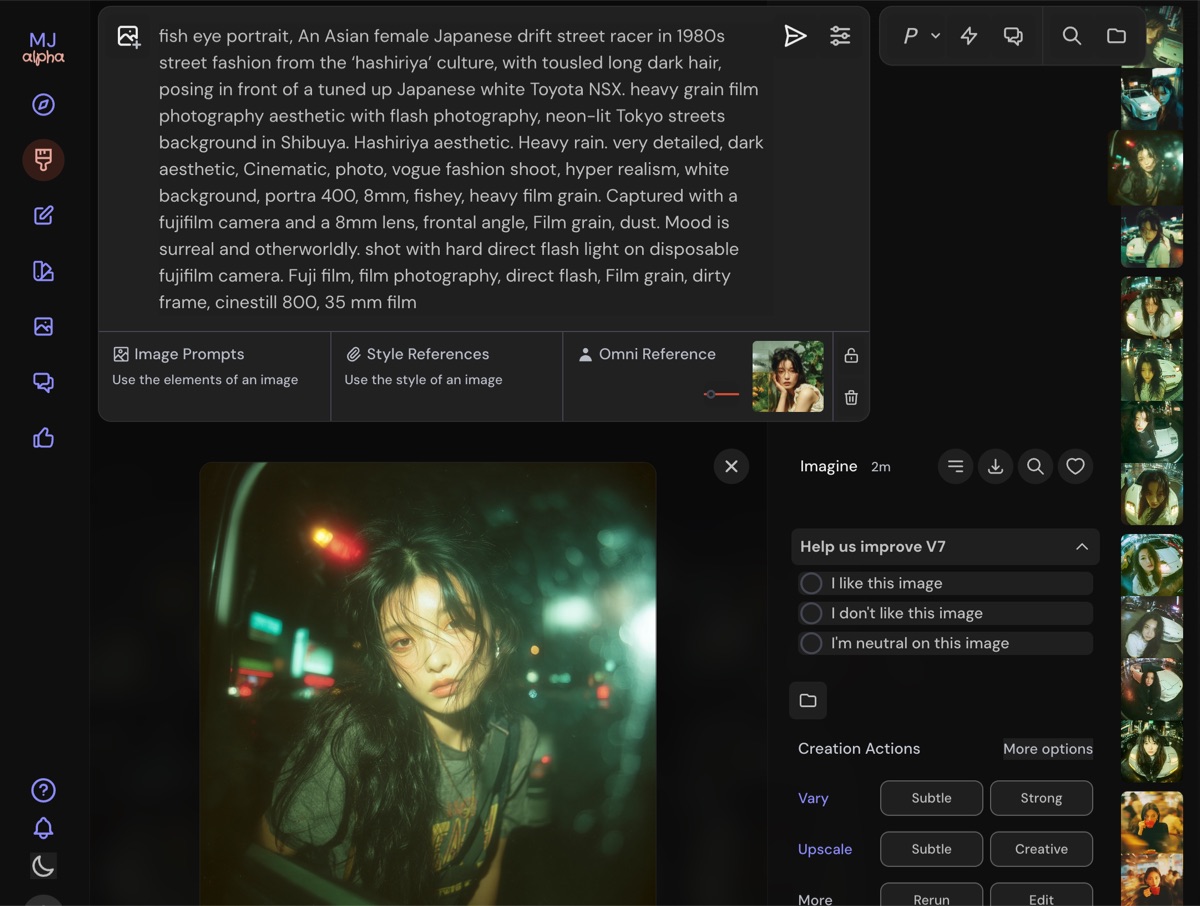Click the Upscale Creative button
Image resolution: width=1200 pixels, height=906 pixels.
pos(1041,849)
